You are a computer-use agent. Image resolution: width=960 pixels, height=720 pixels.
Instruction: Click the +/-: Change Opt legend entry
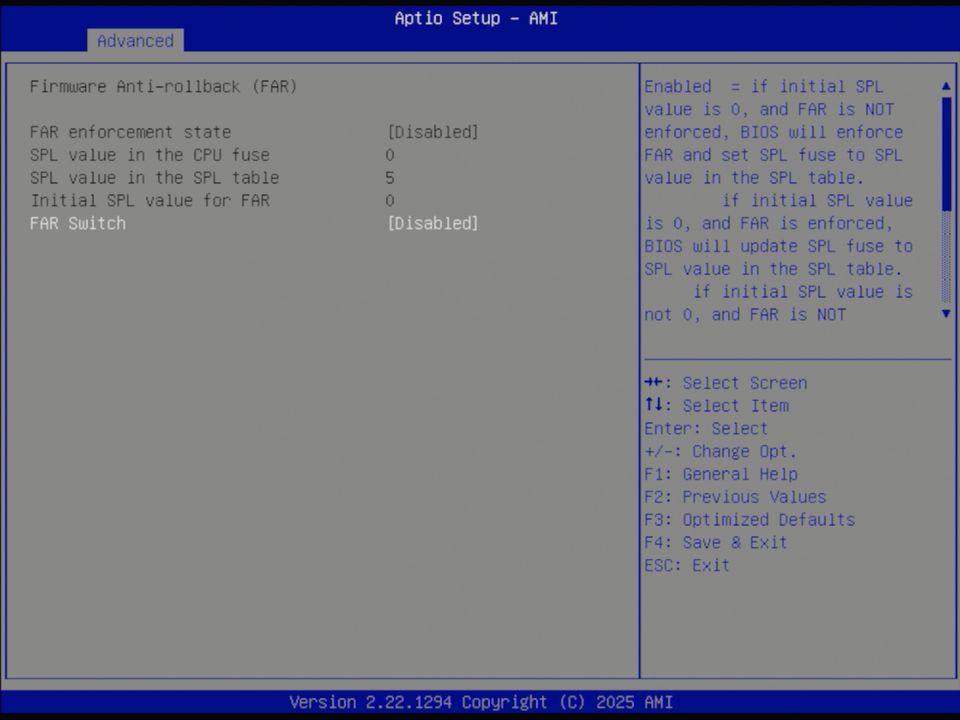(x=721, y=451)
